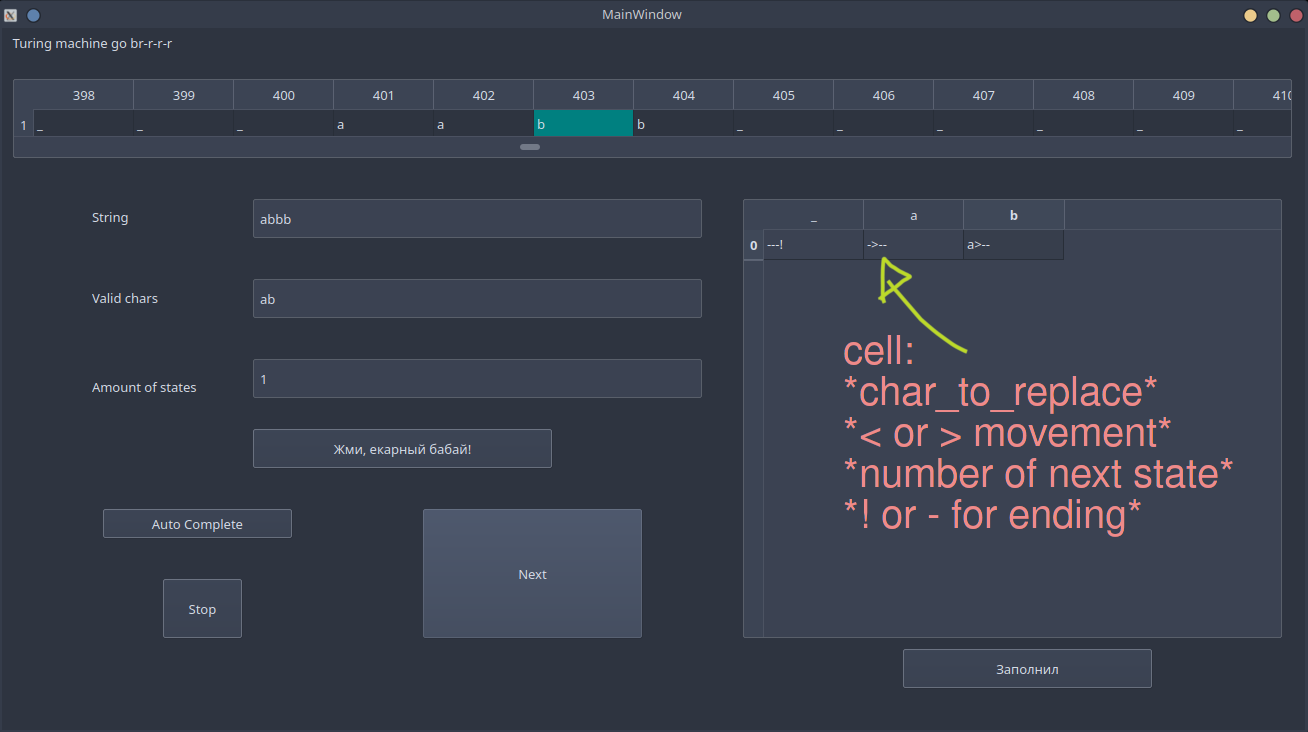Select blank tape cell under 400
The width and height of the screenshot is (1308, 732).
[283, 123]
